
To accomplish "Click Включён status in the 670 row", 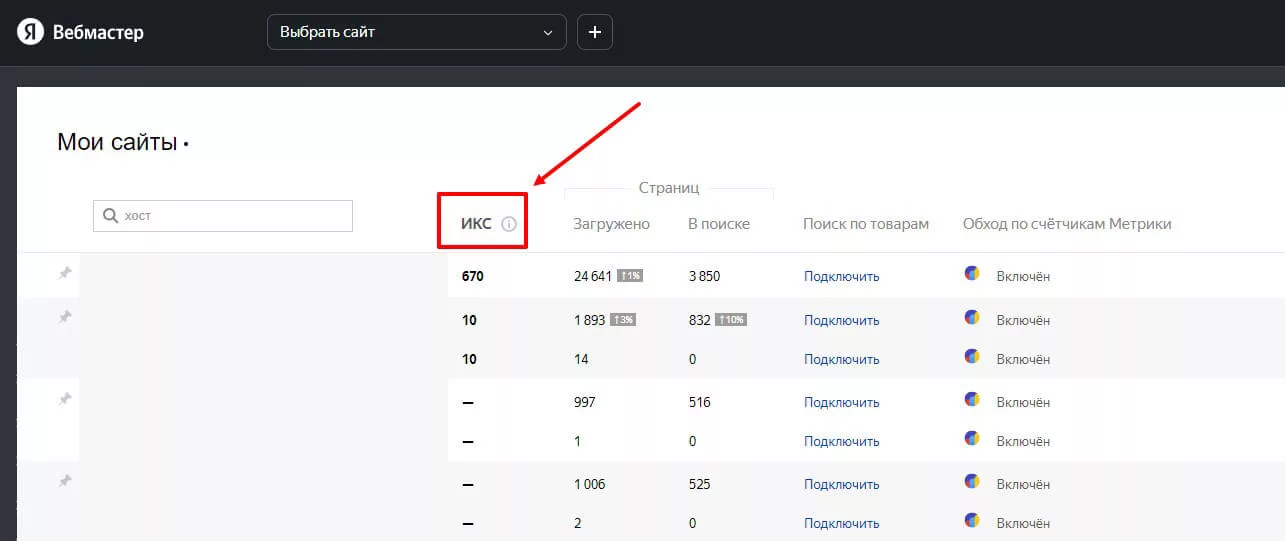I will pos(1023,277).
